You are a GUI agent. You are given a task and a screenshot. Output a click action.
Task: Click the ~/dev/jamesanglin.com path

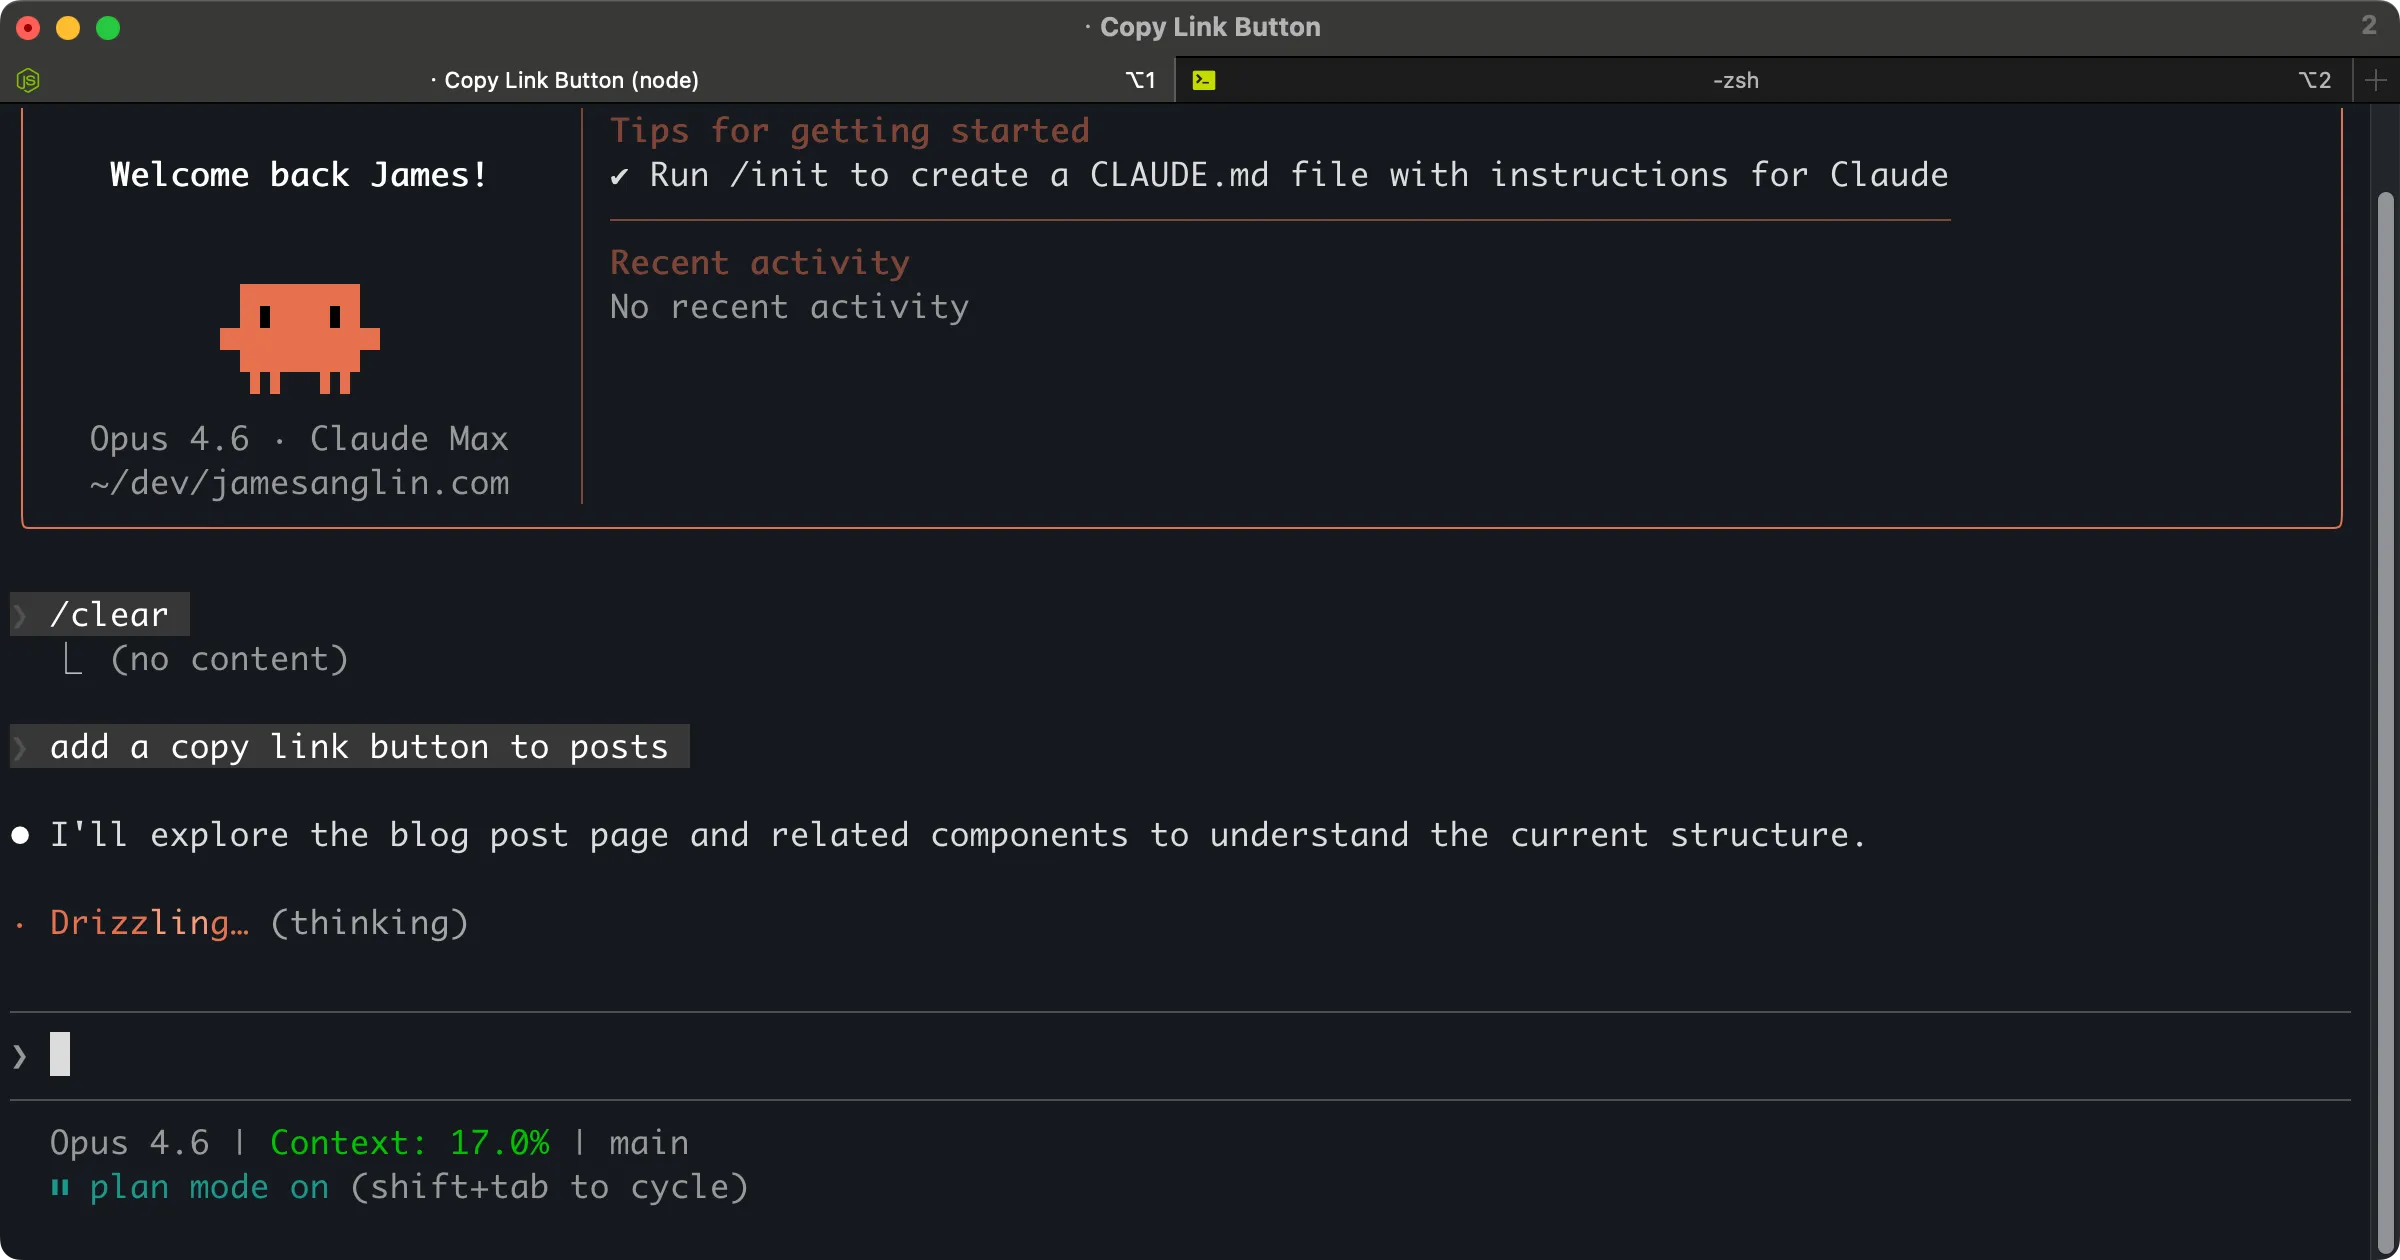click(299, 483)
